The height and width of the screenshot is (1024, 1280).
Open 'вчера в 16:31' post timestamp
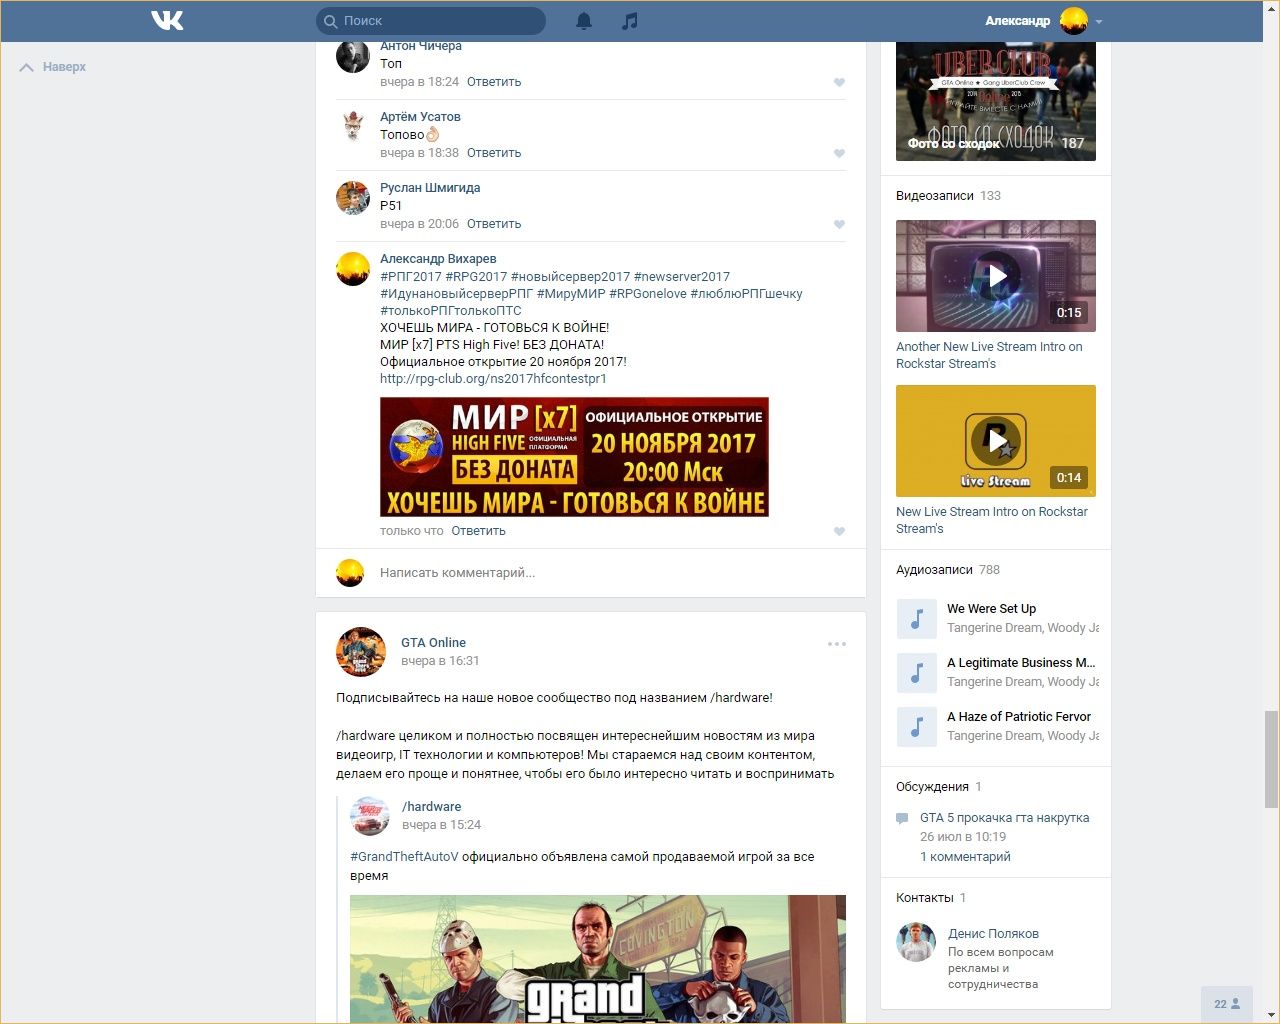click(x=440, y=661)
